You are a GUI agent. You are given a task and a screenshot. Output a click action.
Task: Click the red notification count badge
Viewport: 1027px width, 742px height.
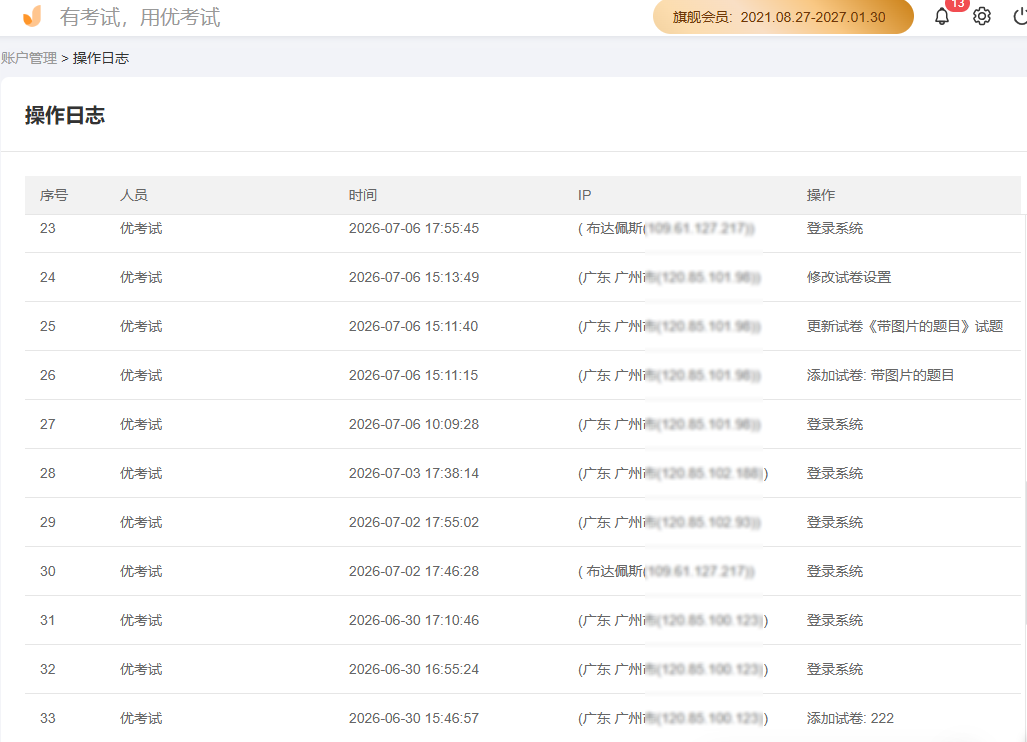[x=958, y=4]
